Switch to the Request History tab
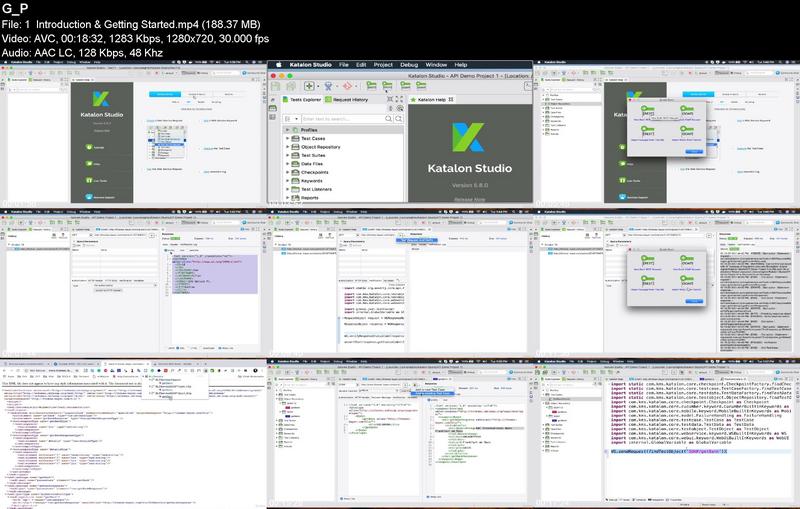This screenshot has width=800, height=509. (x=346, y=99)
